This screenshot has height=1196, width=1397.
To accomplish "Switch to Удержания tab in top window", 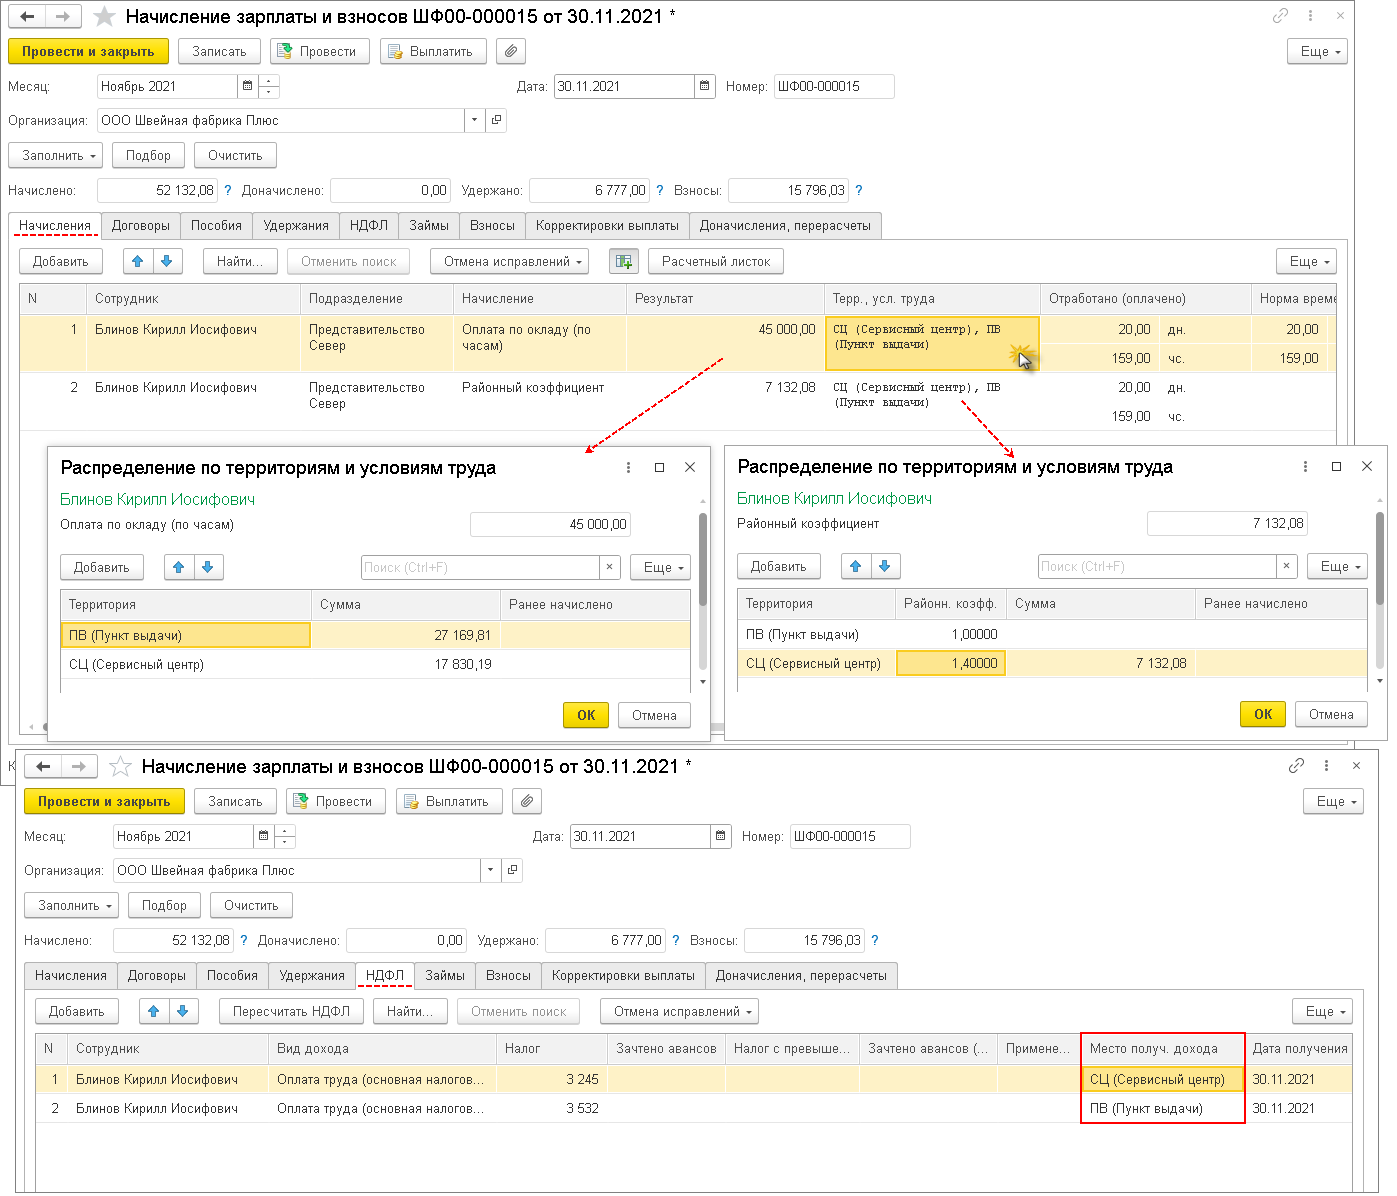I will [296, 225].
